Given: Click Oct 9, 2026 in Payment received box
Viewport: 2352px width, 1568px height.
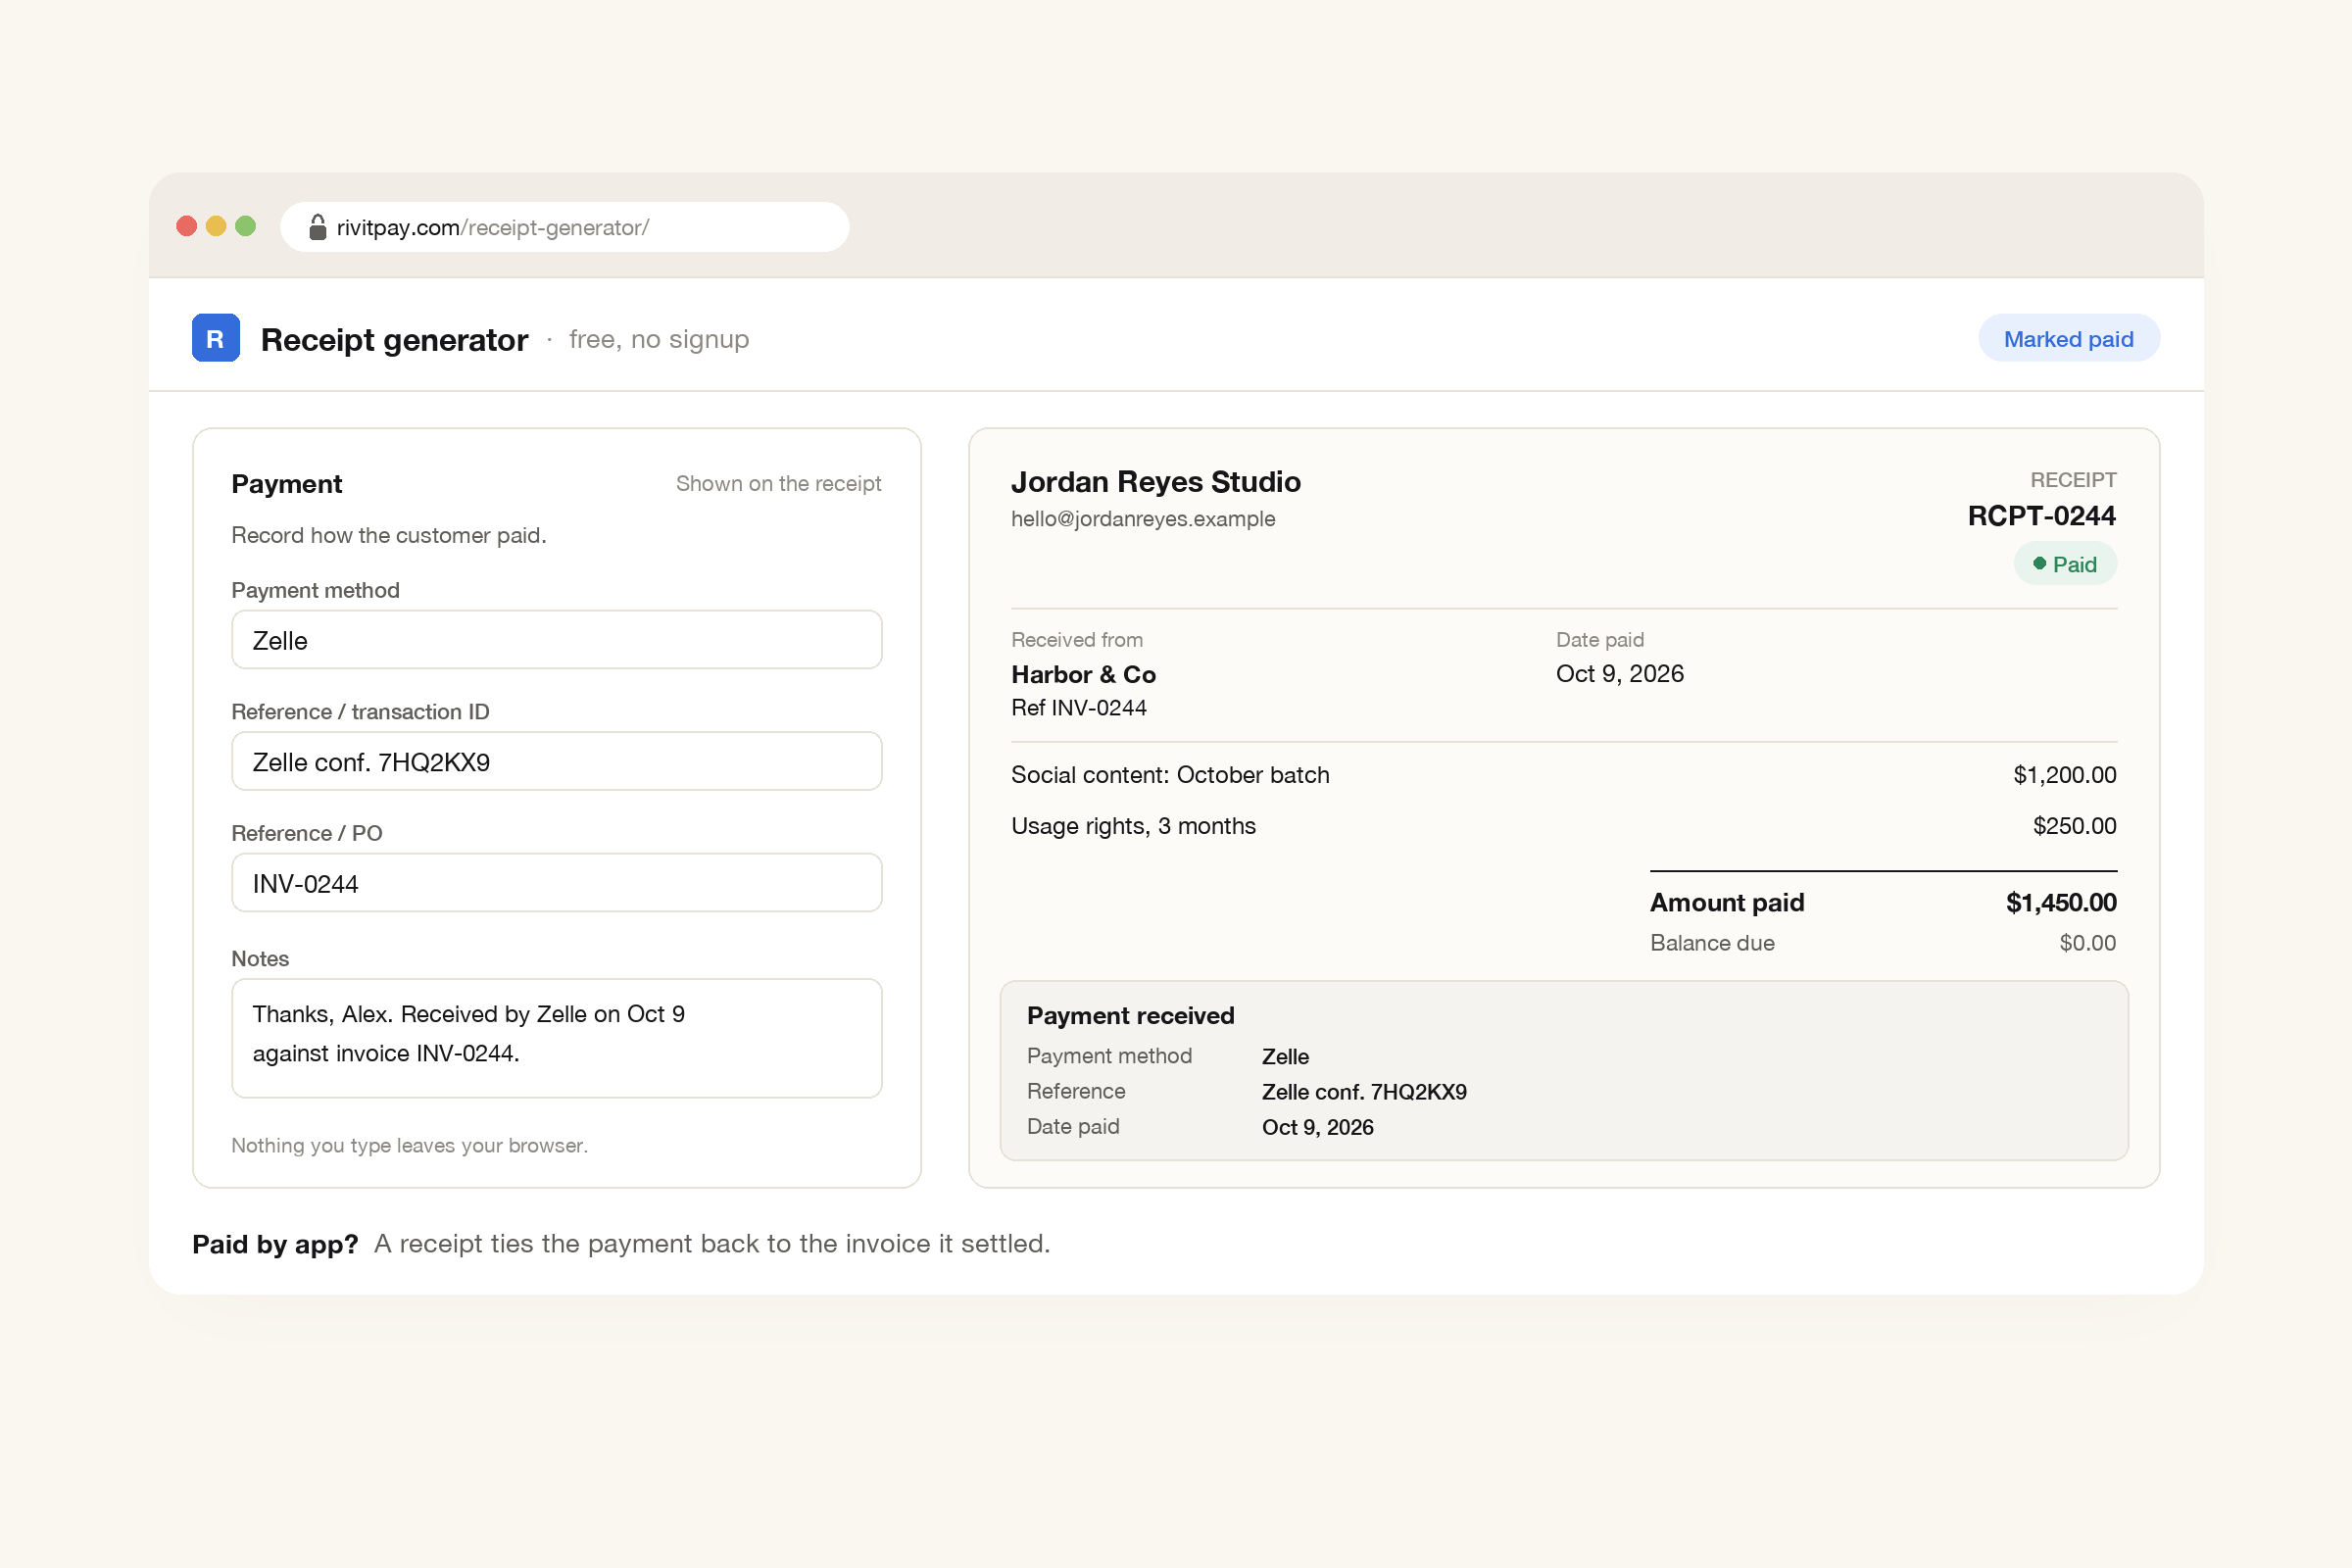Looking at the screenshot, I should [x=1317, y=1128].
